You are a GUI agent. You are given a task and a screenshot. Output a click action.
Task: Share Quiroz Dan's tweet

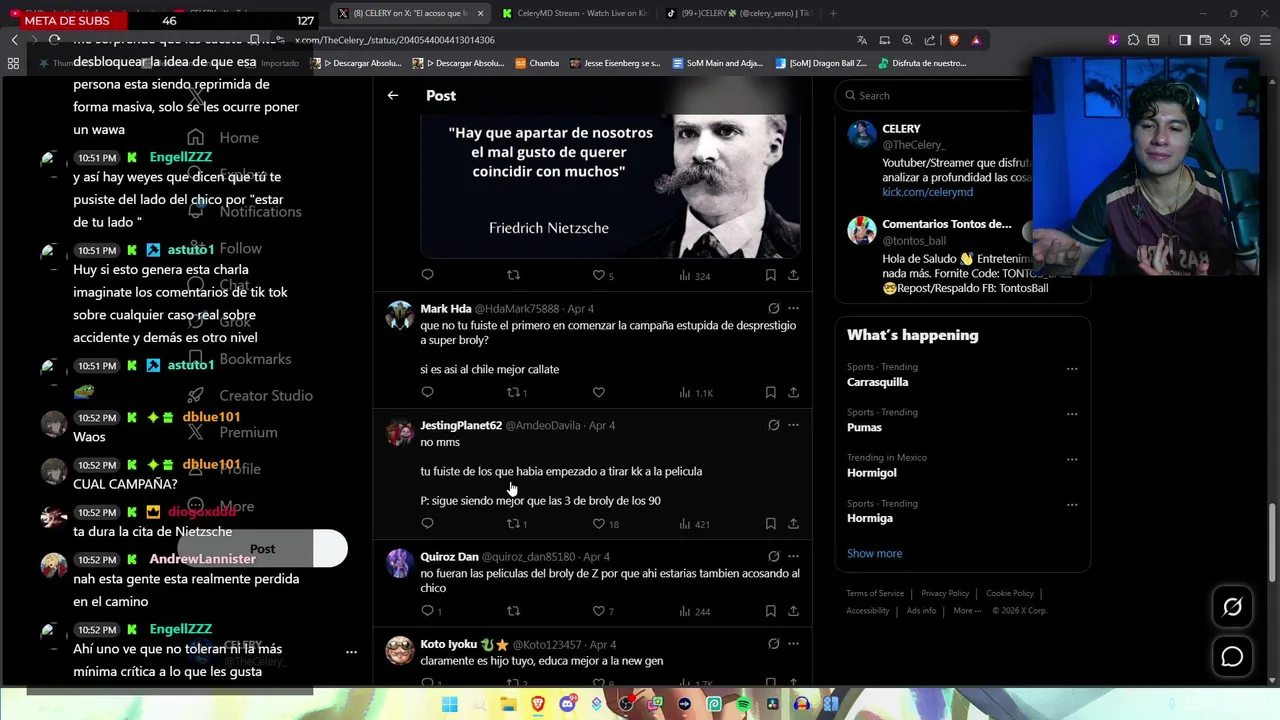pyautogui.click(x=793, y=611)
